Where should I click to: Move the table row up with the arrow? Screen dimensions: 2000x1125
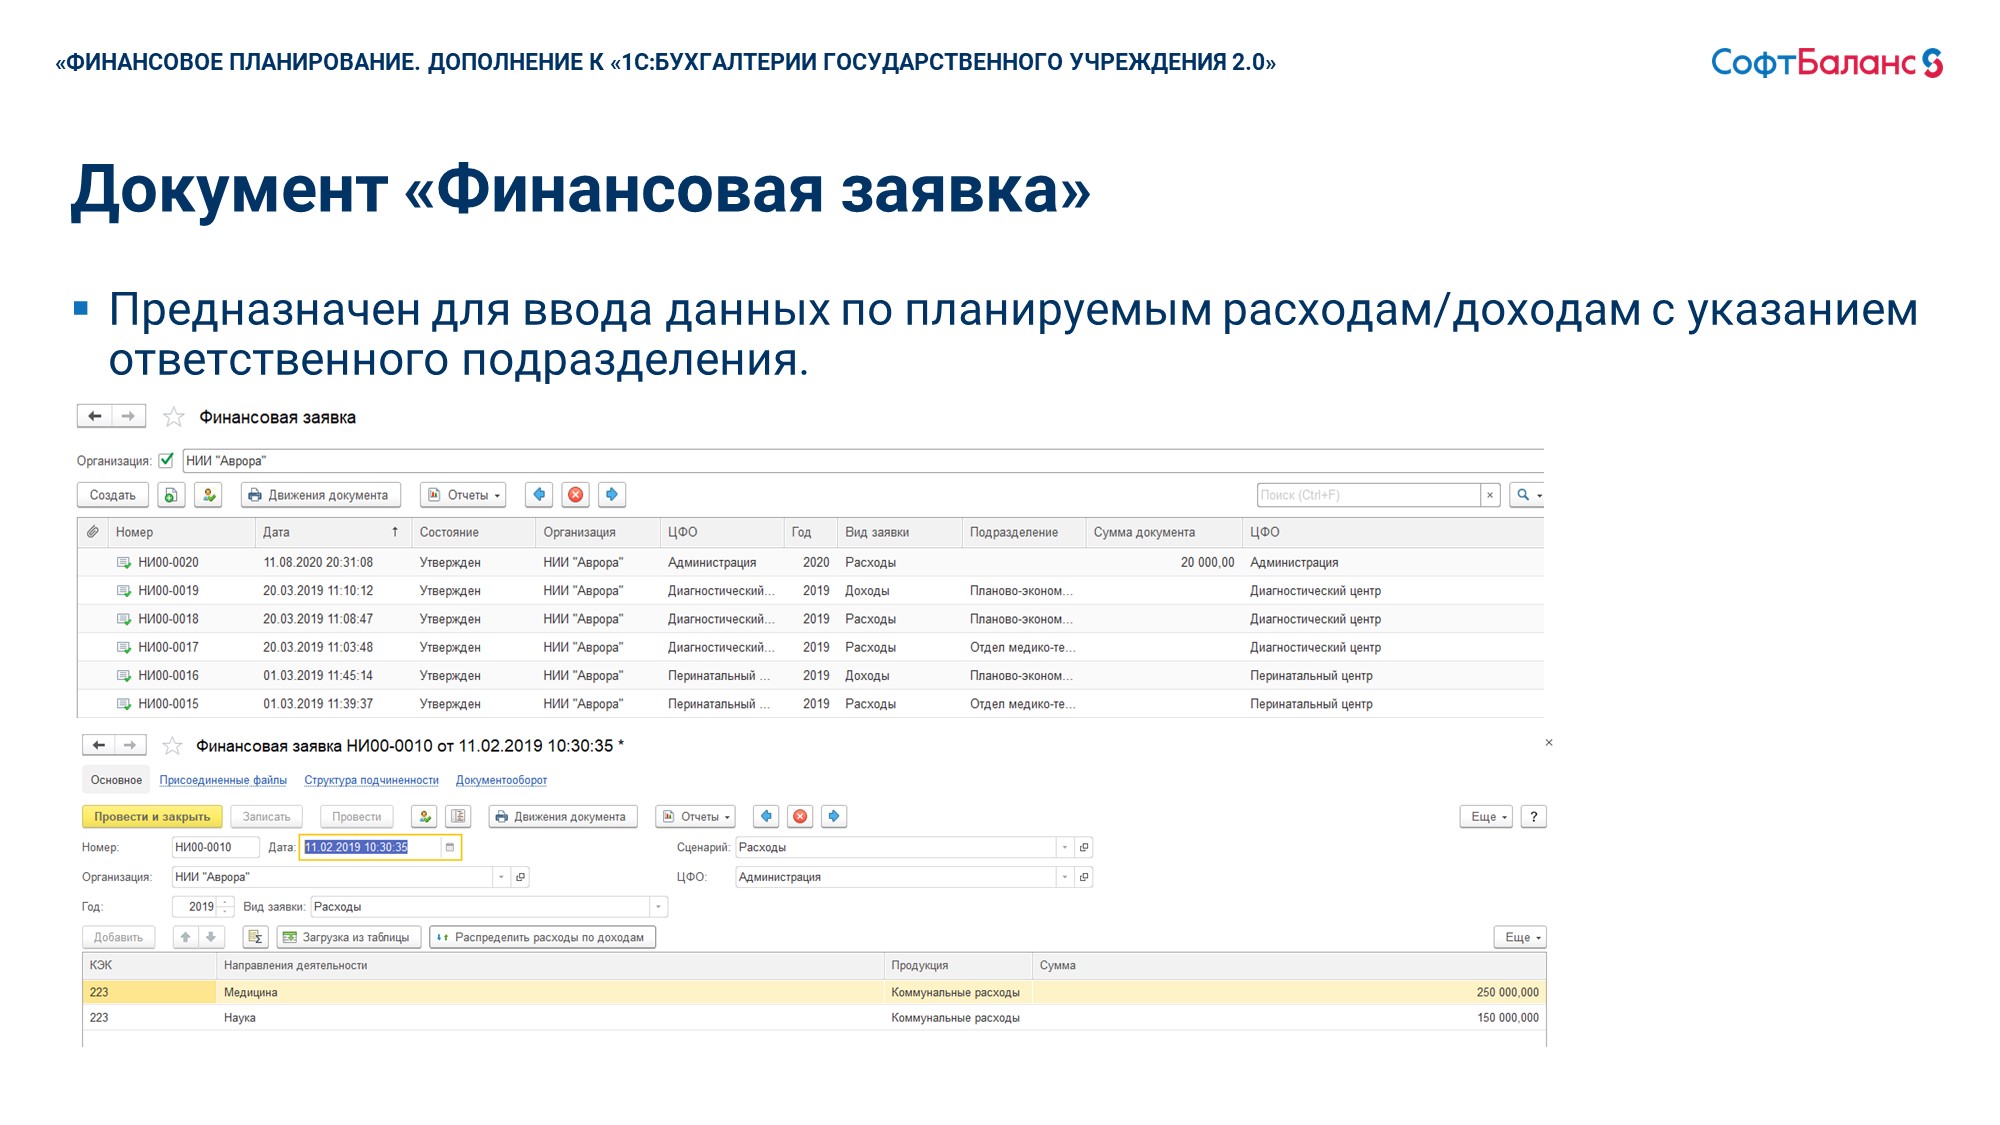tap(185, 937)
